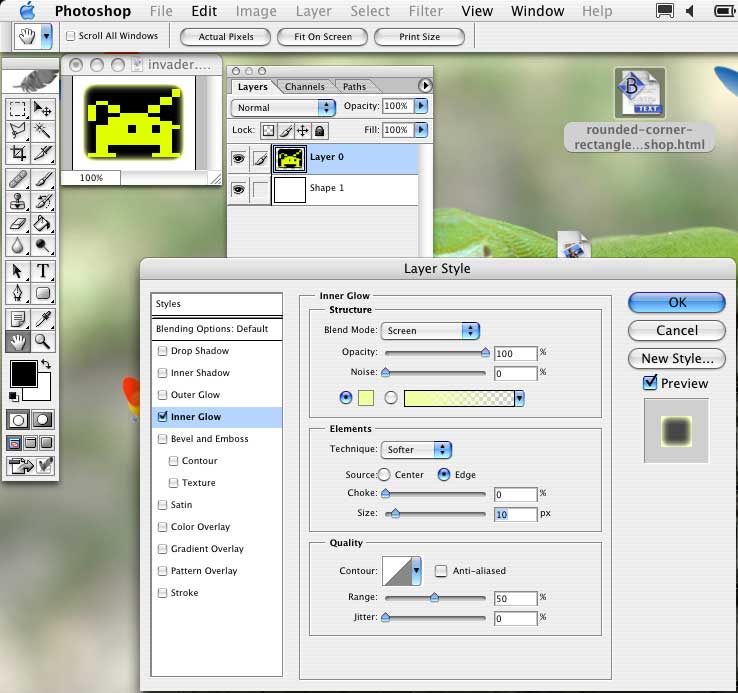Select the History Brush tool
Screen dimensions: 738x693
pos(43,201)
